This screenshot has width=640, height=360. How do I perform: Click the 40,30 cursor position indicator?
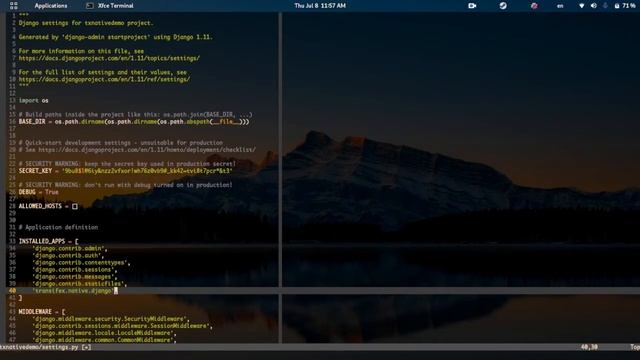point(589,347)
